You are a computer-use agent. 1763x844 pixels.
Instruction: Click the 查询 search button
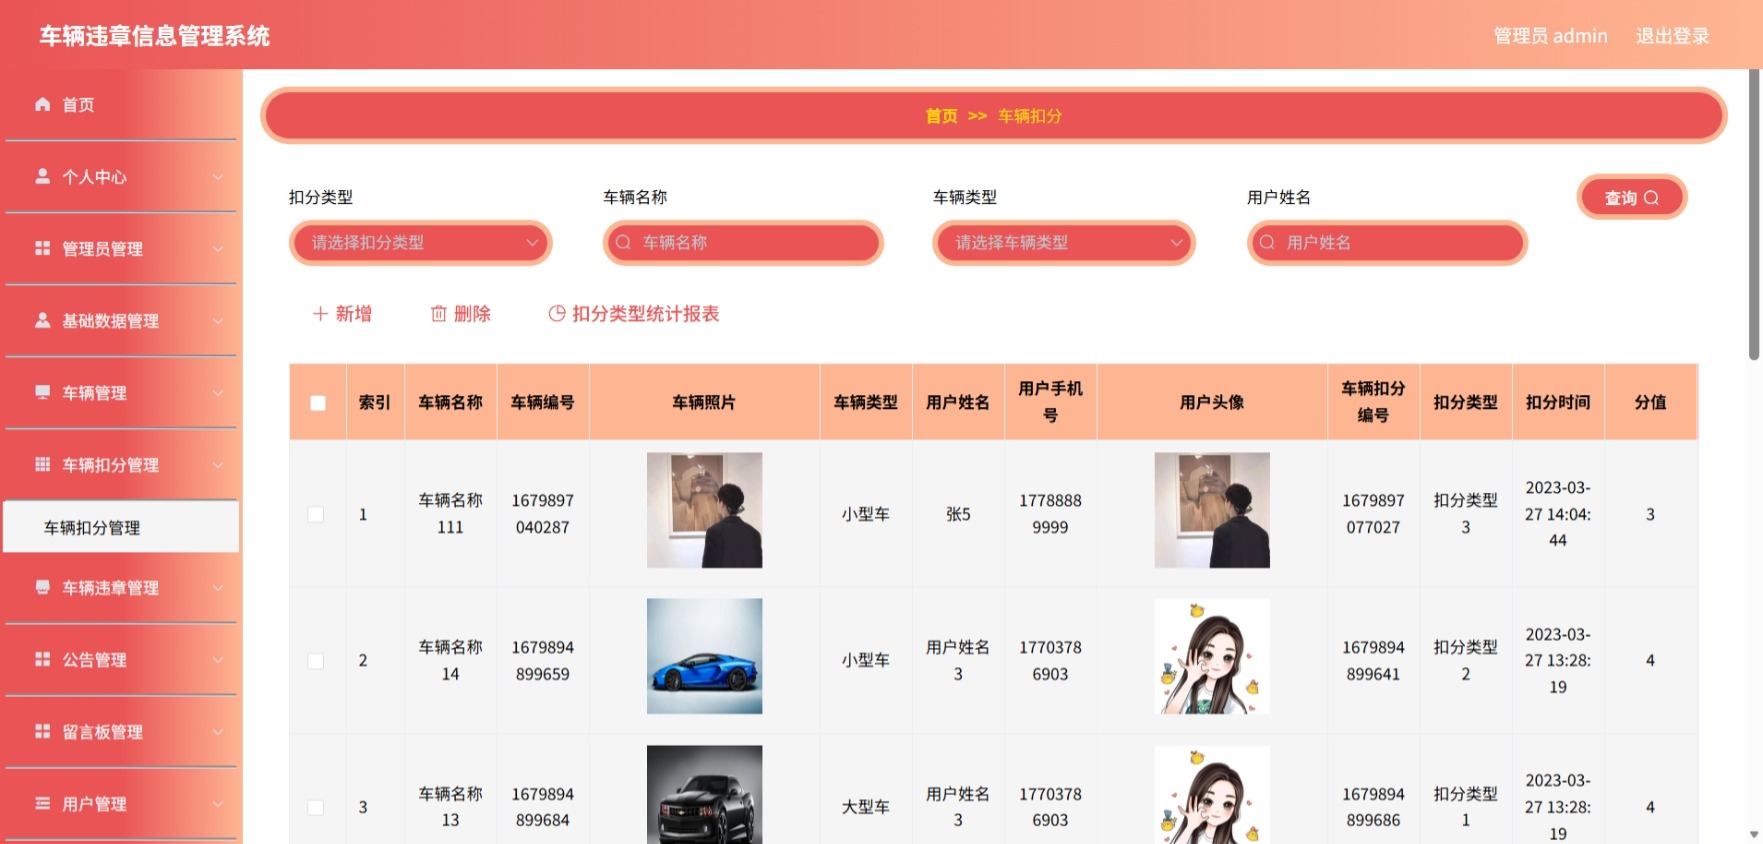point(1632,197)
